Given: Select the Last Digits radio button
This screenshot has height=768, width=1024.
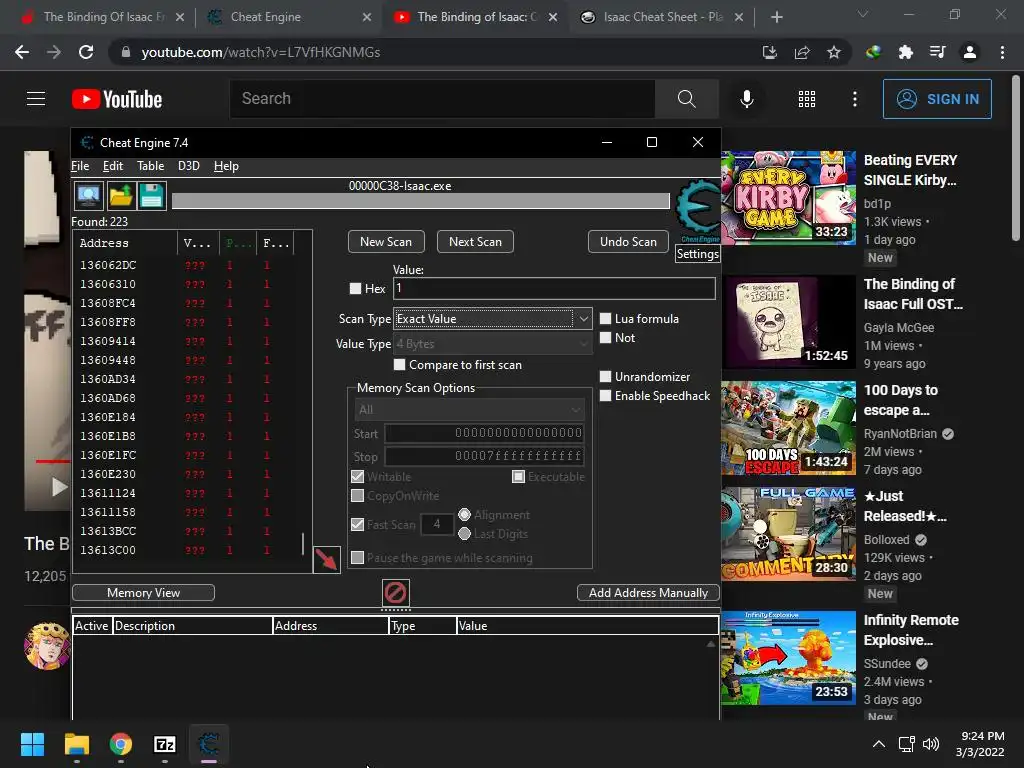Looking at the screenshot, I should coord(464,534).
